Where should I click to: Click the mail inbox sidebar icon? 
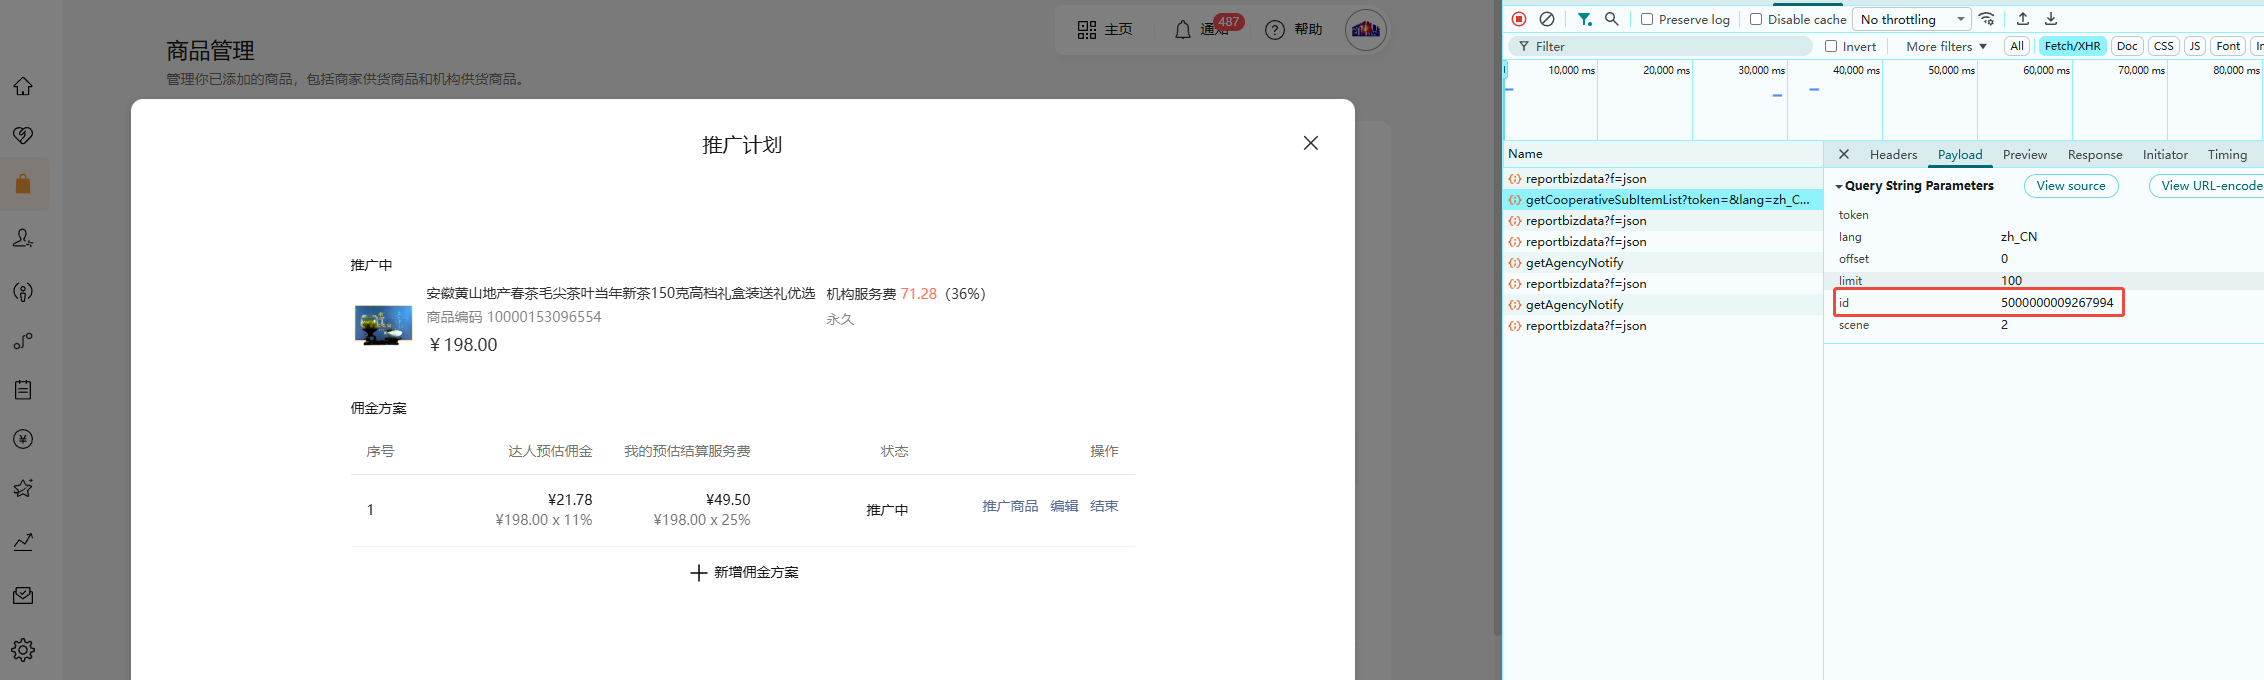(23, 596)
